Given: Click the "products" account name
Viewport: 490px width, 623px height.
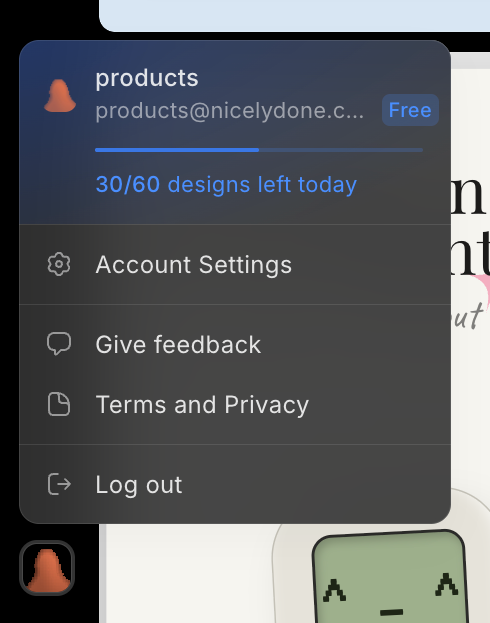Looking at the screenshot, I should coord(147,78).
